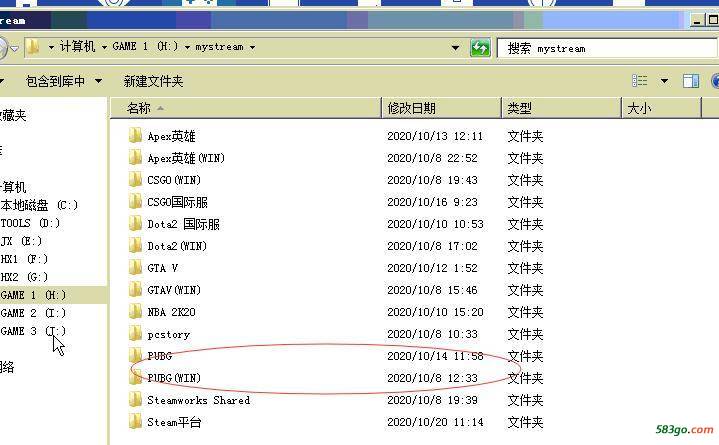Select the CSGO国际服 folder icon
This screenshot has height=445, width=719.
point(135,202)
